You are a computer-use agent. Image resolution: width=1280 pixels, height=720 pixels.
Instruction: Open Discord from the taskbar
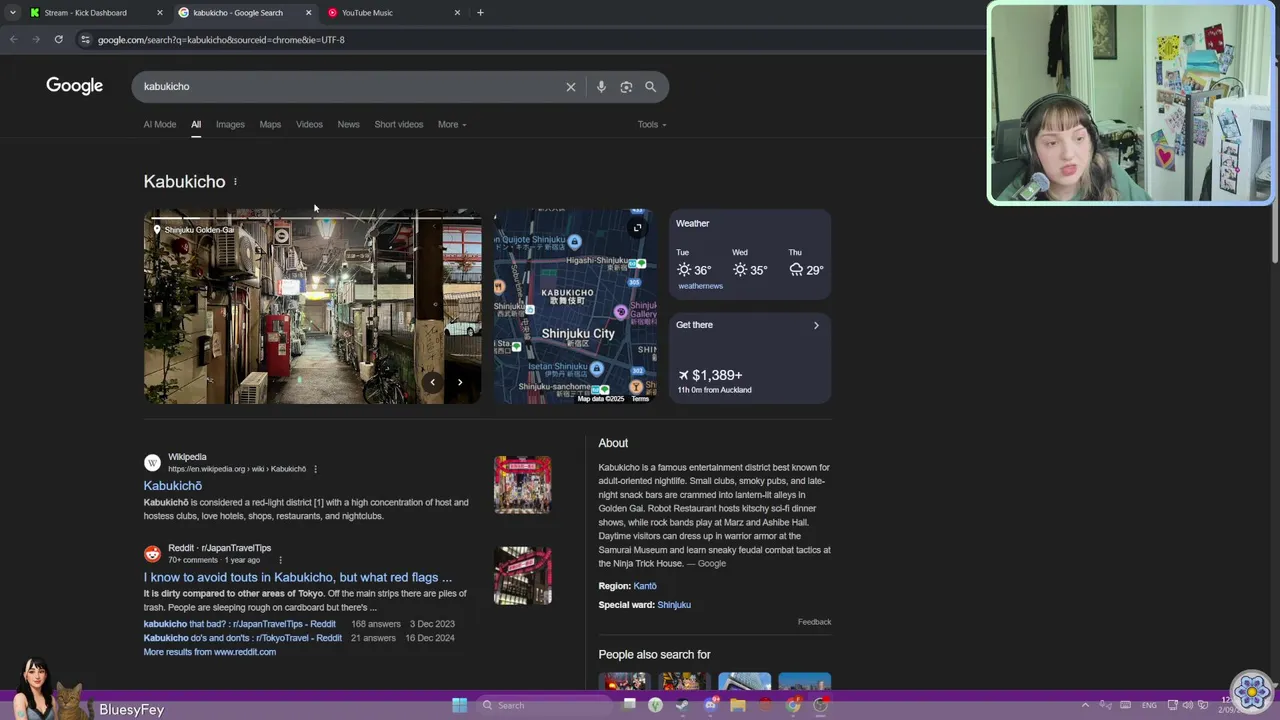tap(710, 705)
